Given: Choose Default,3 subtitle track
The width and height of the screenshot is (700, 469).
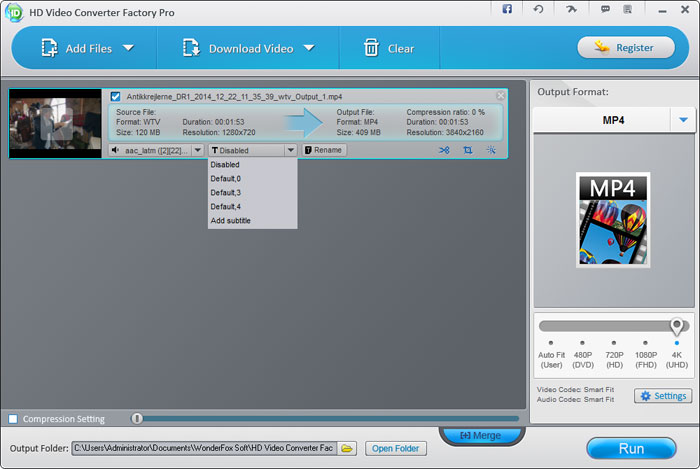Looking at the screenshot, I should click(x=253, y=193).
